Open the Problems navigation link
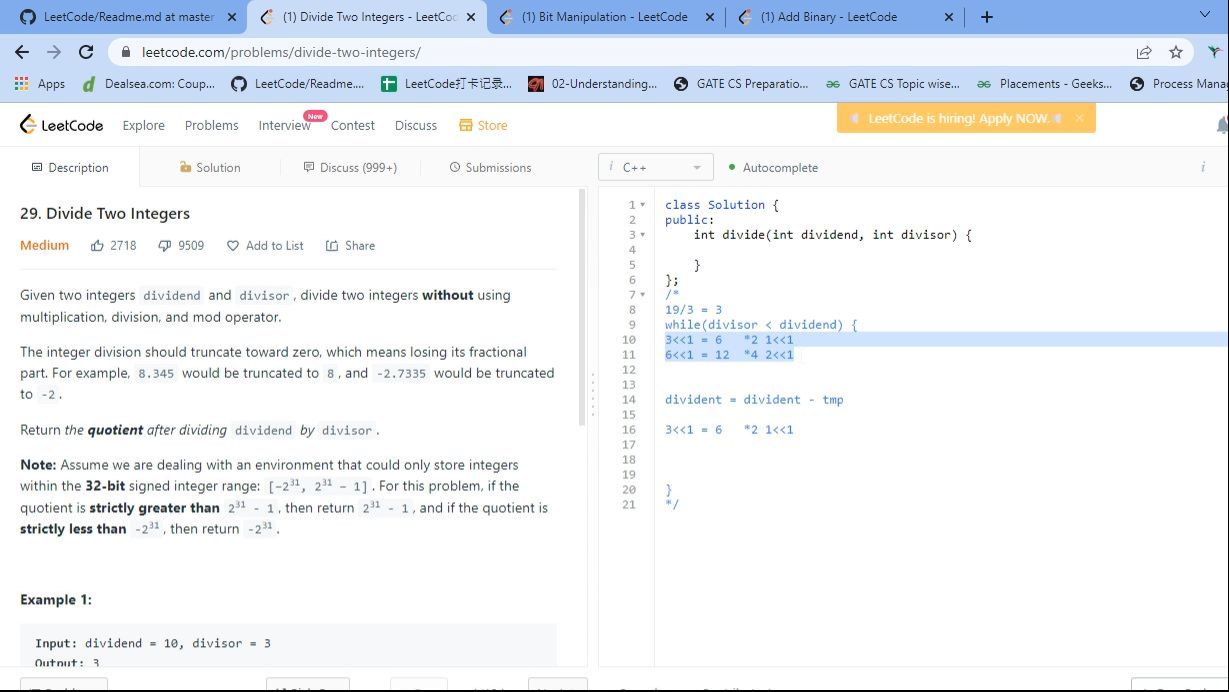The height and width of the screenshot is (692, 1229). pyautogui.click(x=211, y=125)
